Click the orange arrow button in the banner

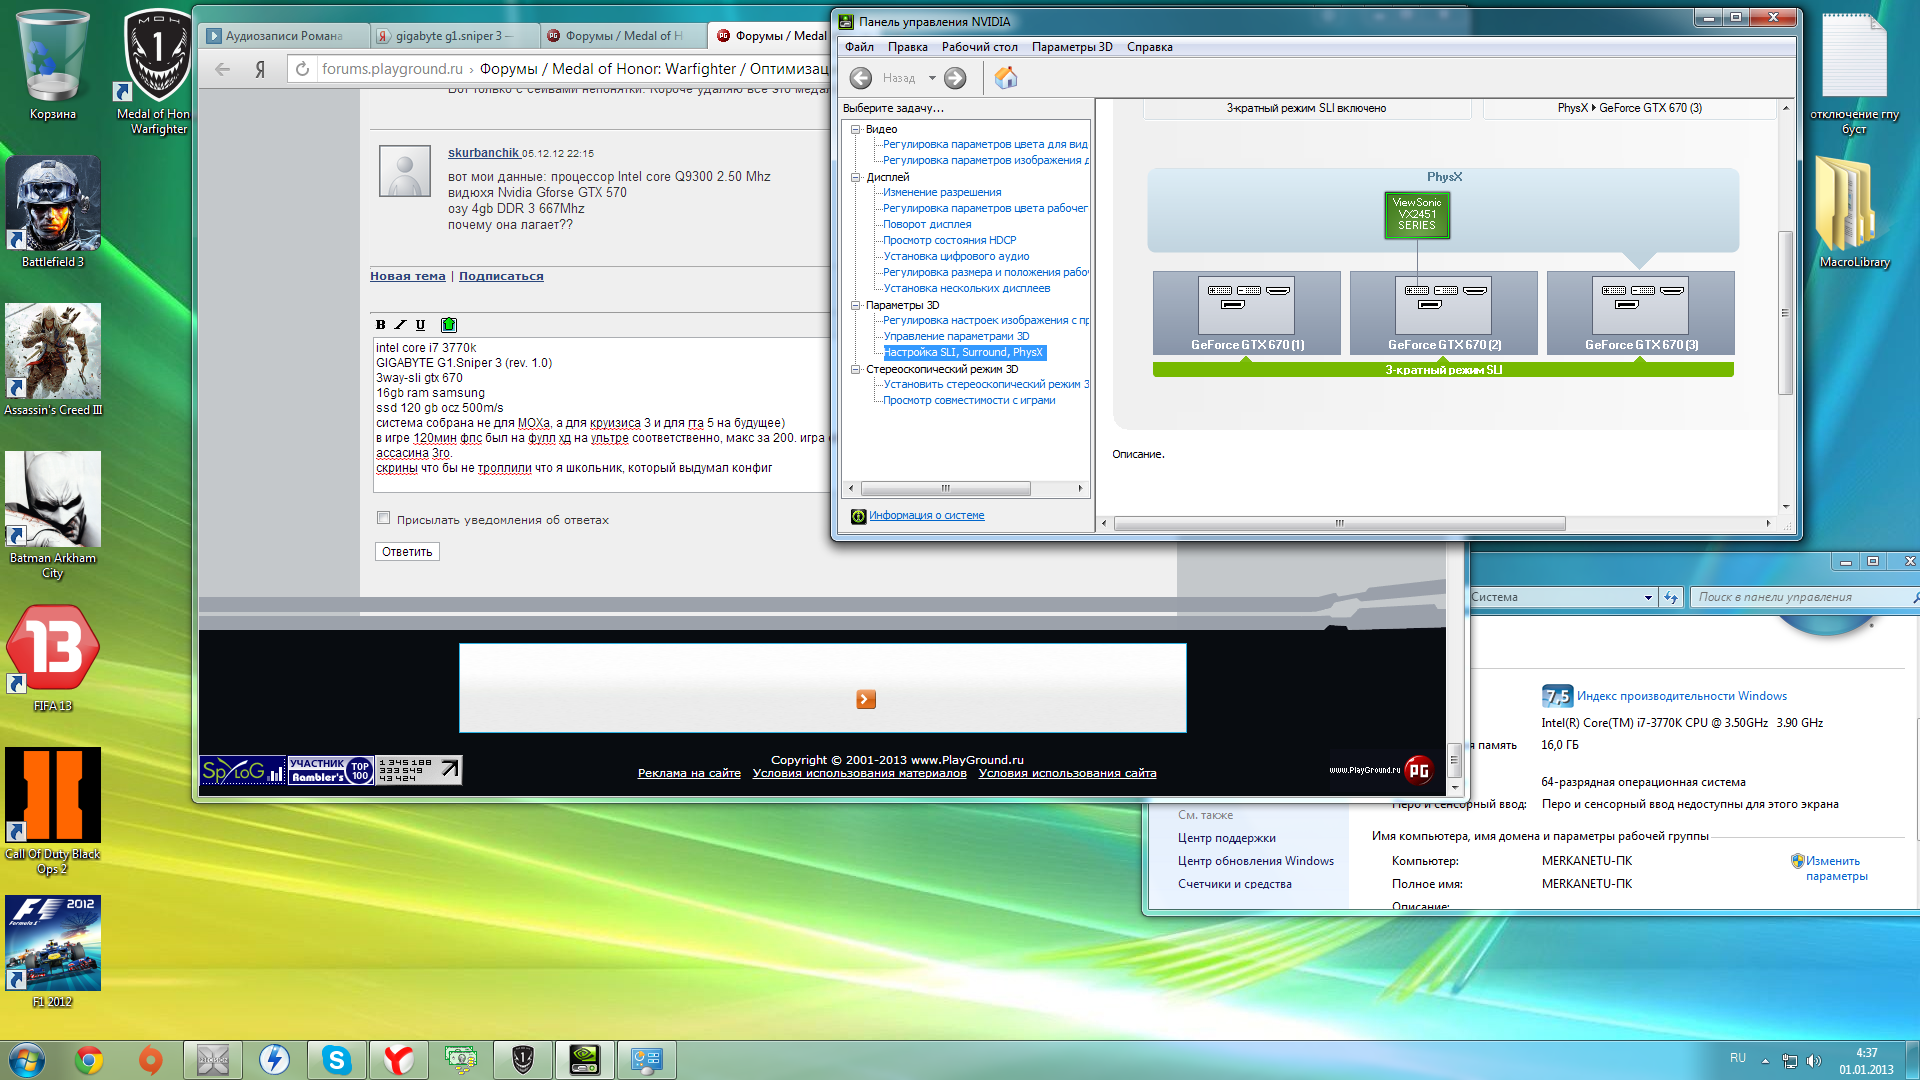866,699
